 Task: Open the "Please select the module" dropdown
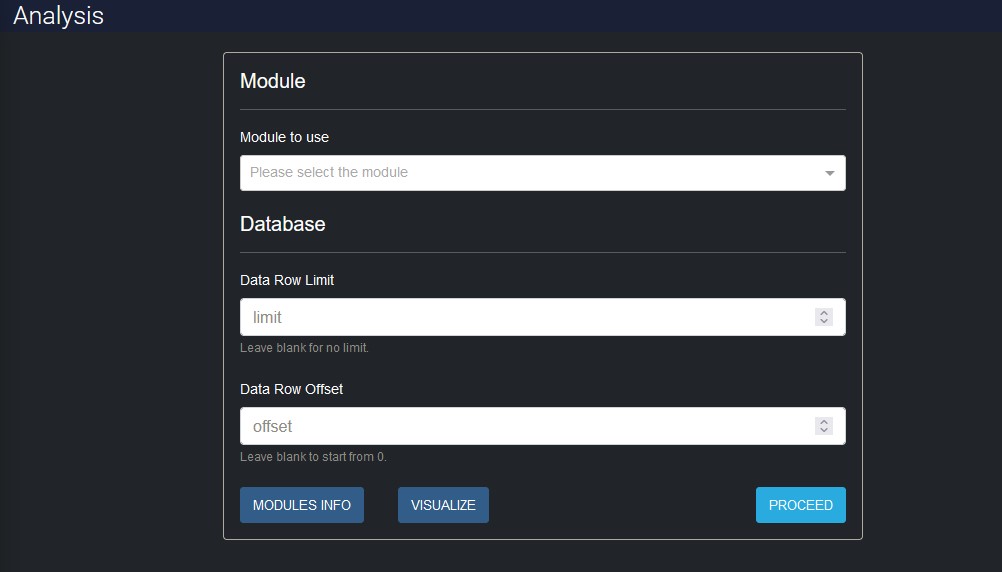click(x=530, y=172)
